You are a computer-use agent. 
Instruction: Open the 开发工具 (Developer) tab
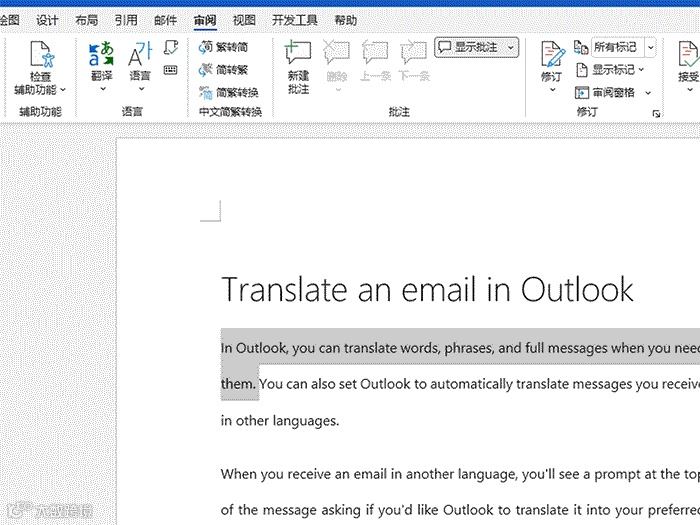[x=295, y=20]
